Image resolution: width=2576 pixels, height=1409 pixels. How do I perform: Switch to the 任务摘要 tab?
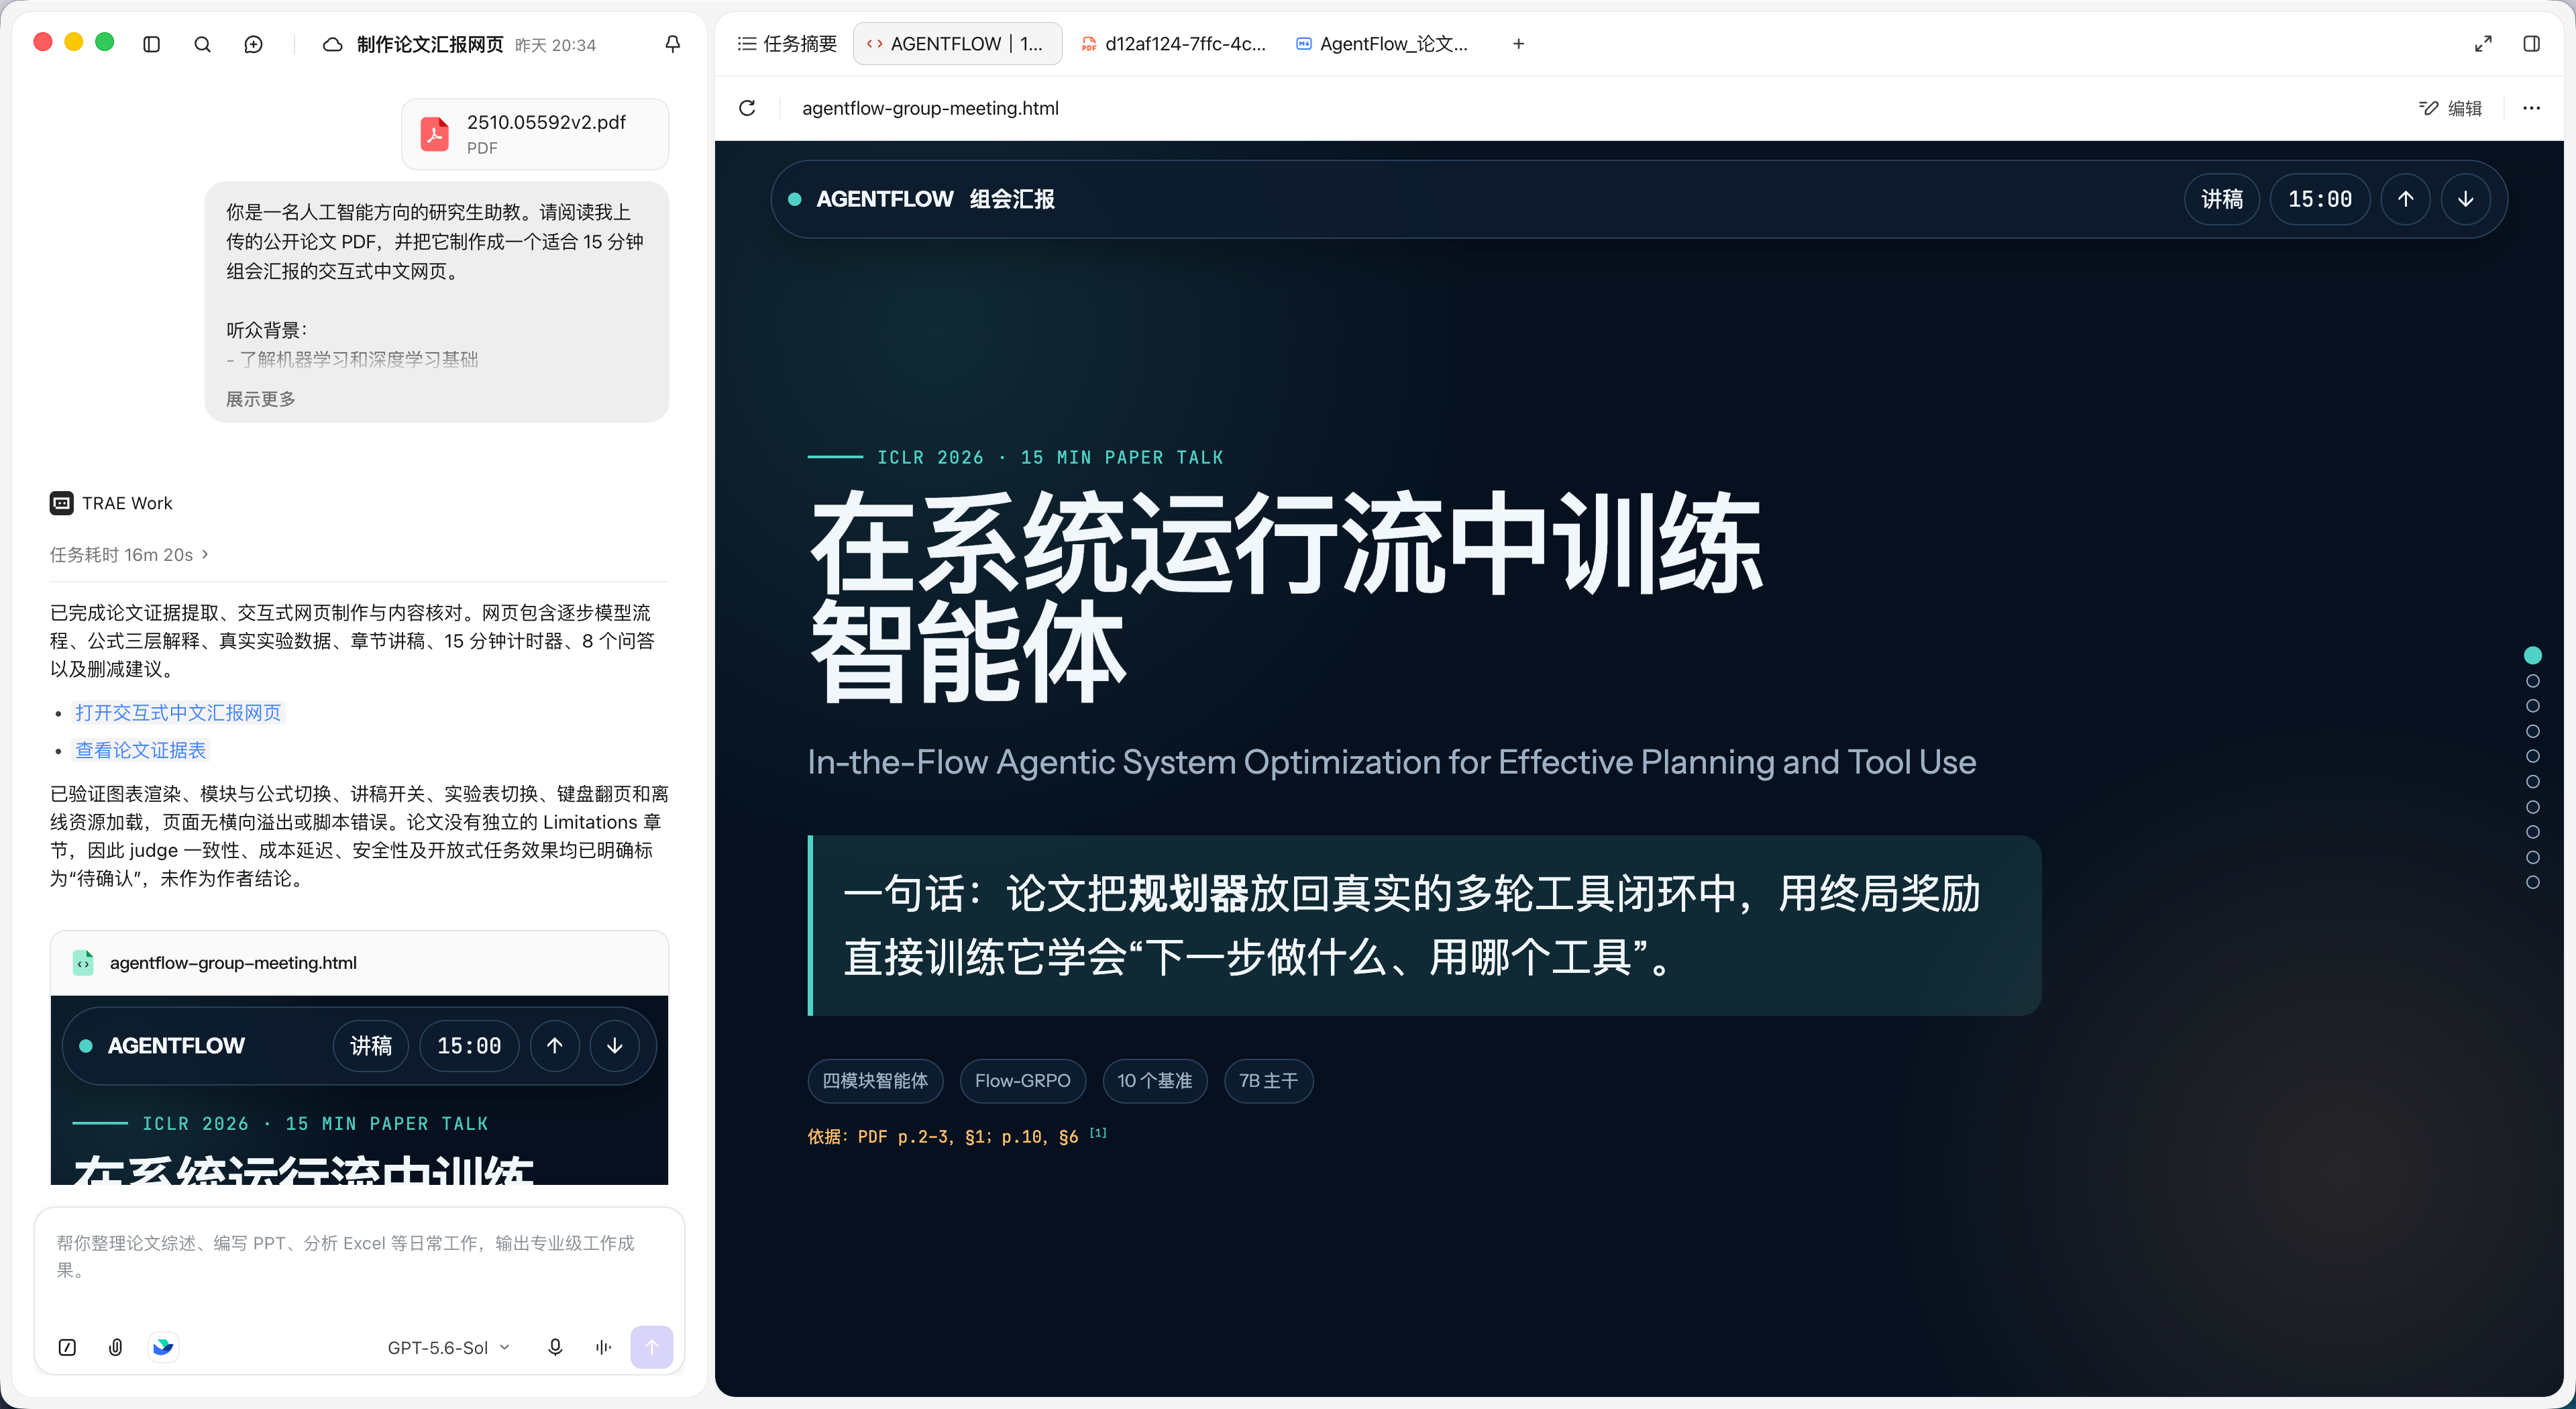tap(786, 44)
